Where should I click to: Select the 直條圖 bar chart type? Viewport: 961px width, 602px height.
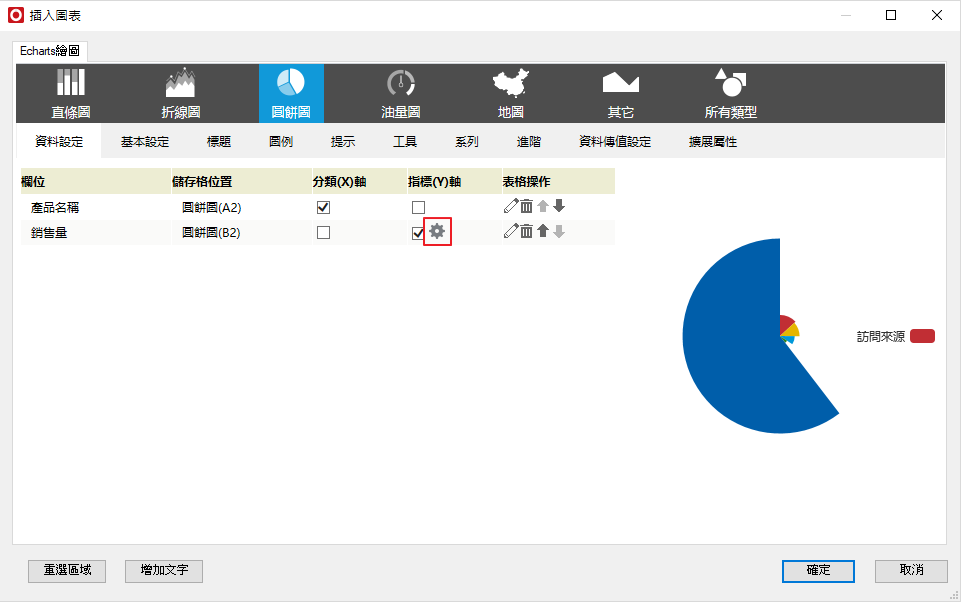coord(71,94)
